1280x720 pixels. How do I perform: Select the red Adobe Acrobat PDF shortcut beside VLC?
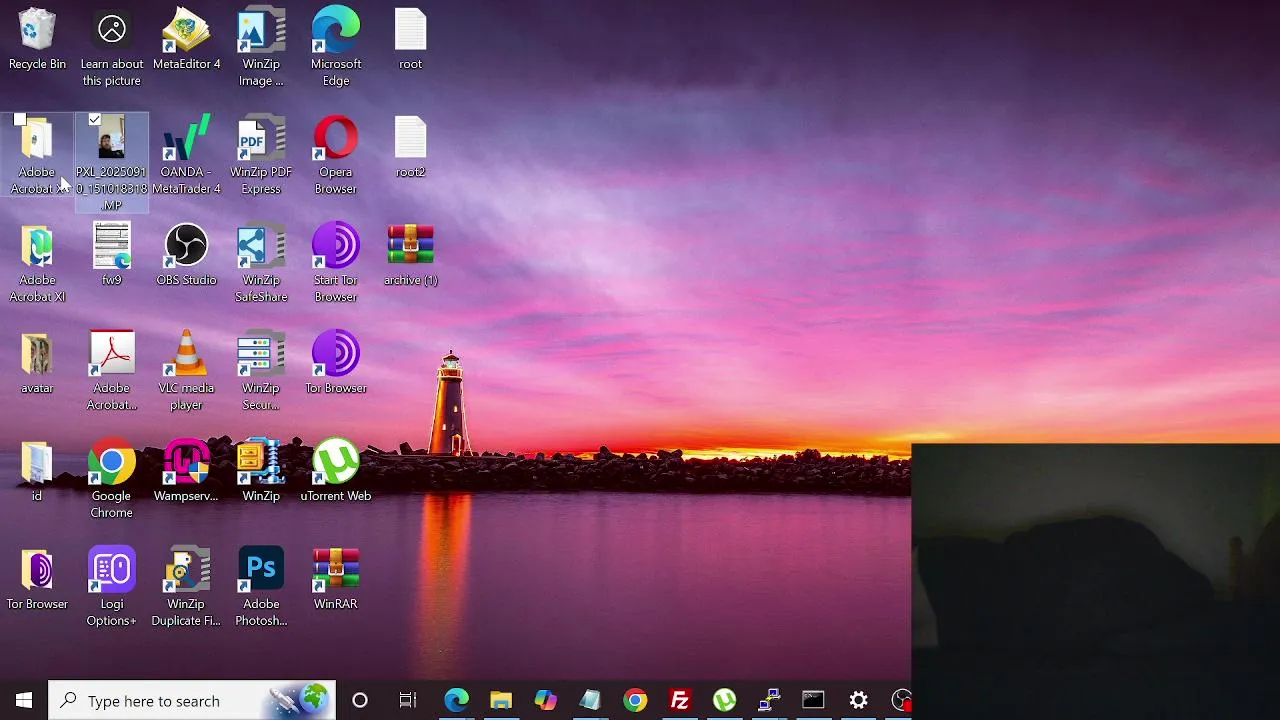point(111,372)
